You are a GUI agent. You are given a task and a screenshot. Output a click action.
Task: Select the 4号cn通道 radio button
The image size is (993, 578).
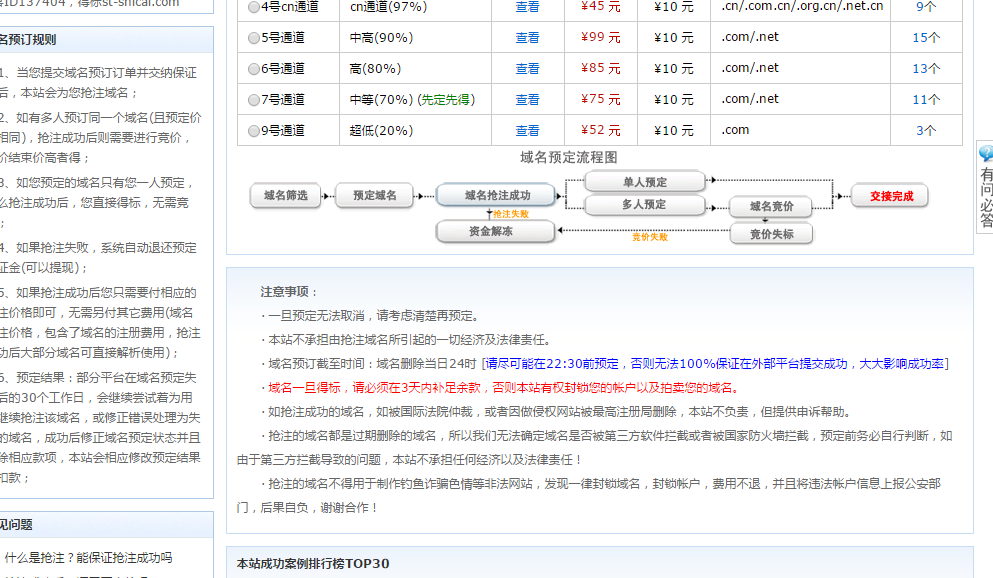click(x=253, y=7)
